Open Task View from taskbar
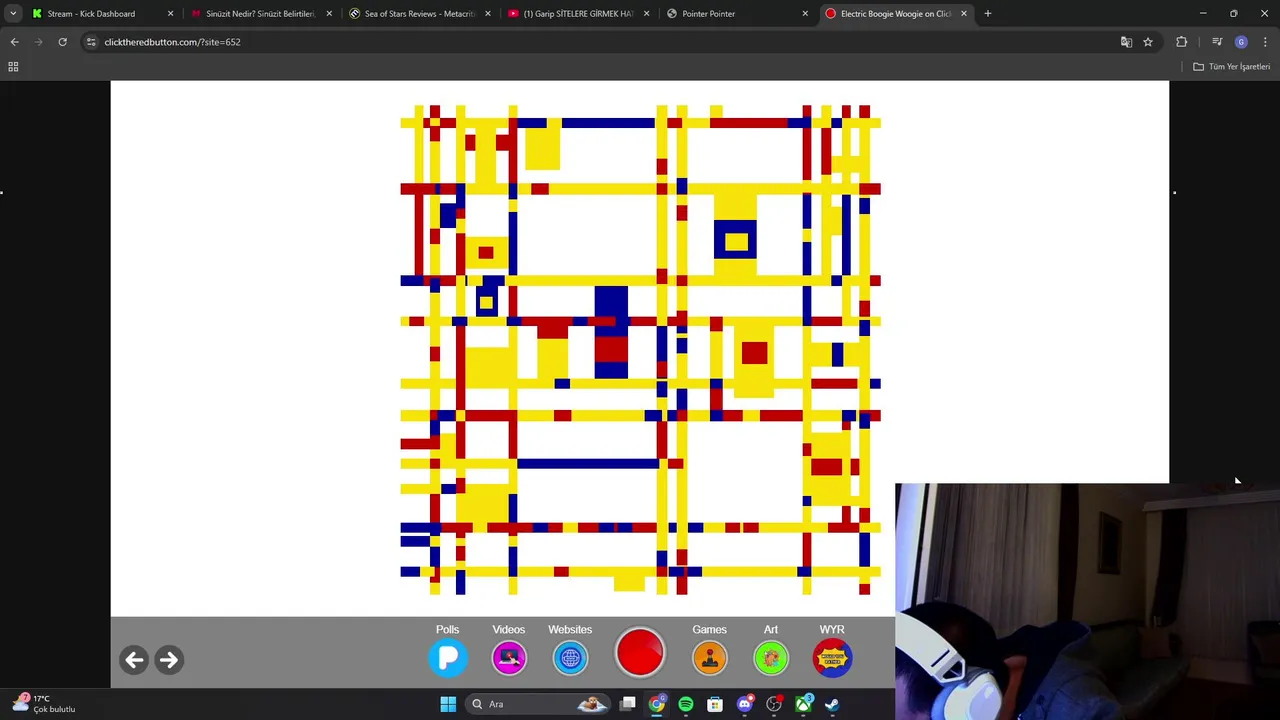The width and height of the screenshot is (1280, 720). [628, 704]
